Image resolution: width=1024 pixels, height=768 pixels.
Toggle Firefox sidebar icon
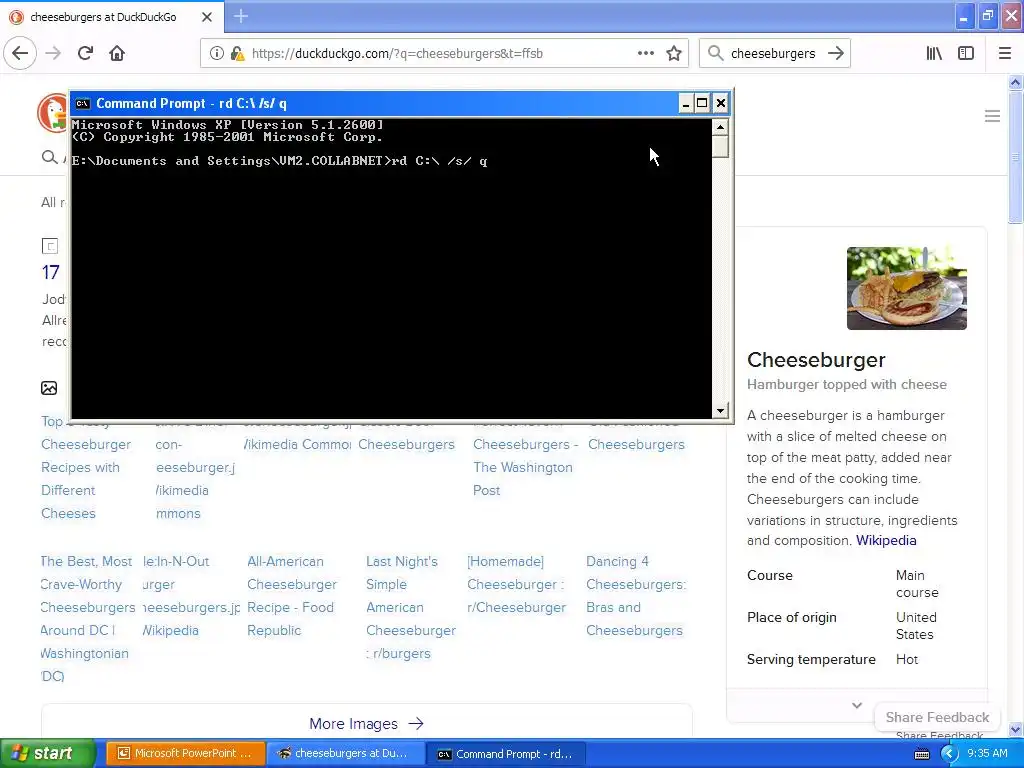966,54
